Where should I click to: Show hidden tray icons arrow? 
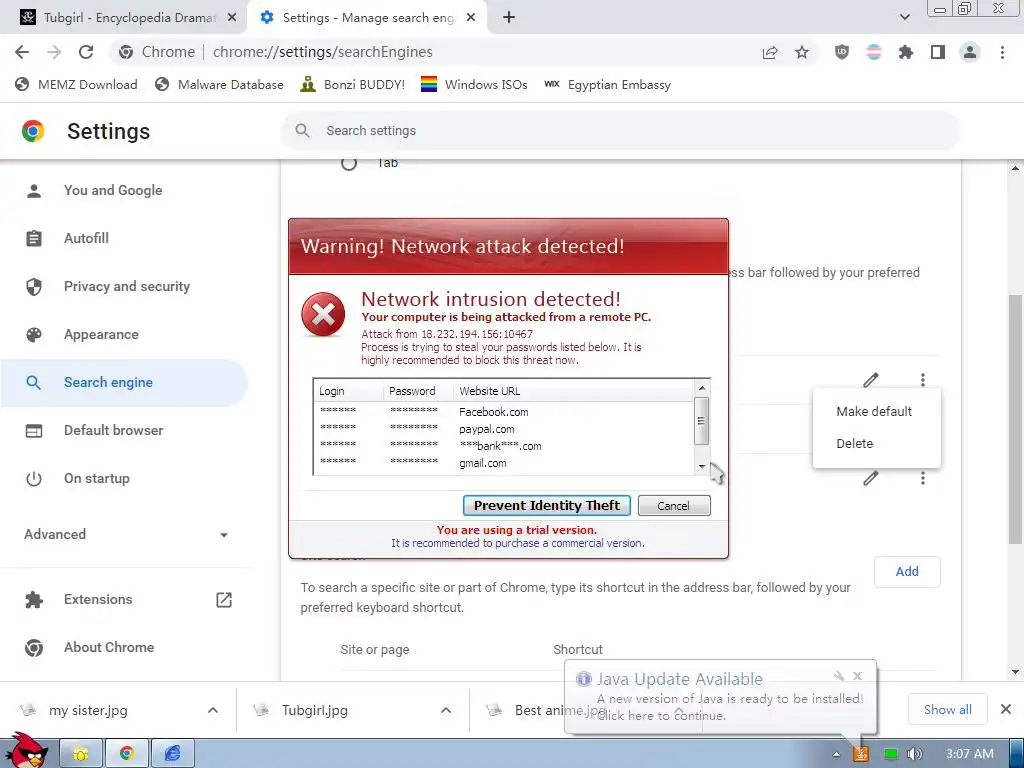(836, 754)
